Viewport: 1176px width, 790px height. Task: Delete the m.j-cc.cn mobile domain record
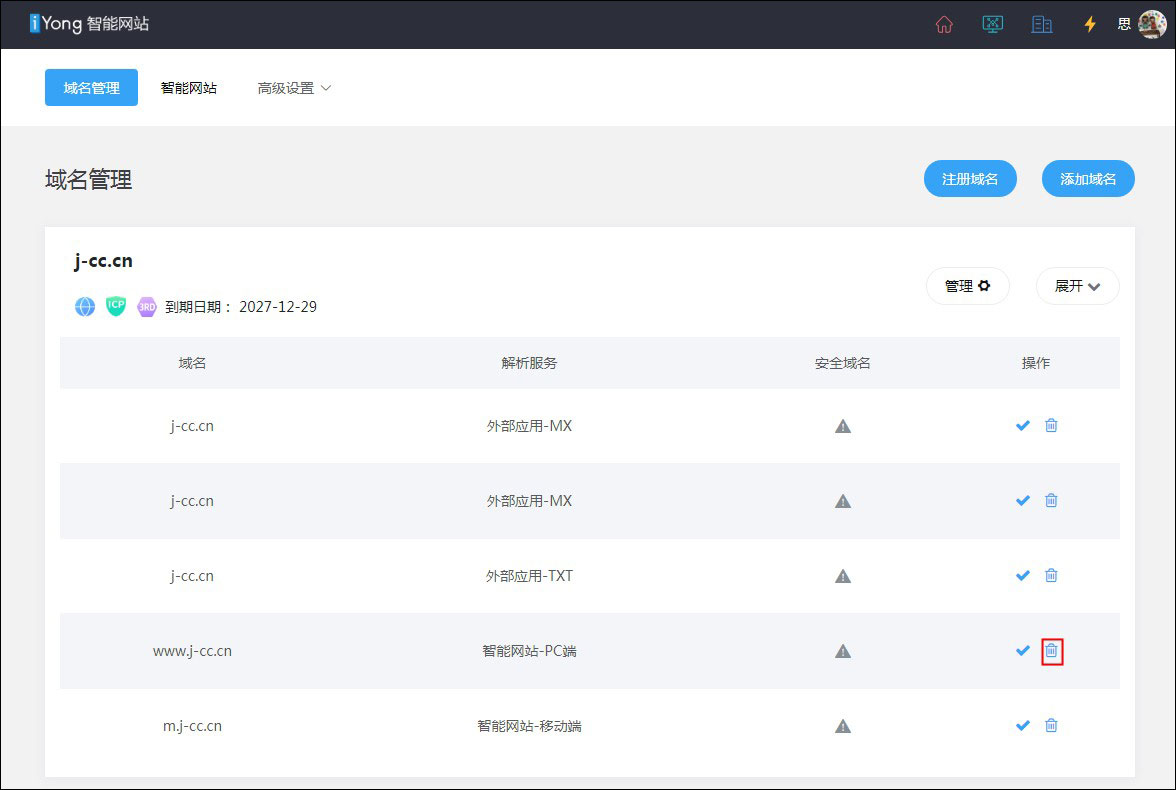tap(1051, 726)
